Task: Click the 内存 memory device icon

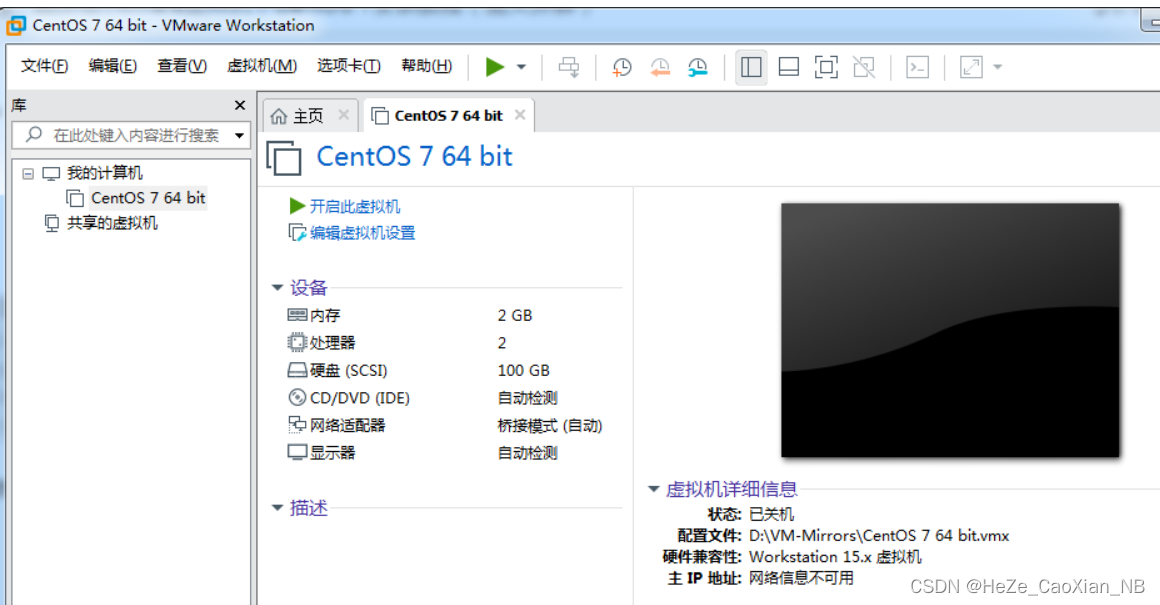Action: click(297, 315)
